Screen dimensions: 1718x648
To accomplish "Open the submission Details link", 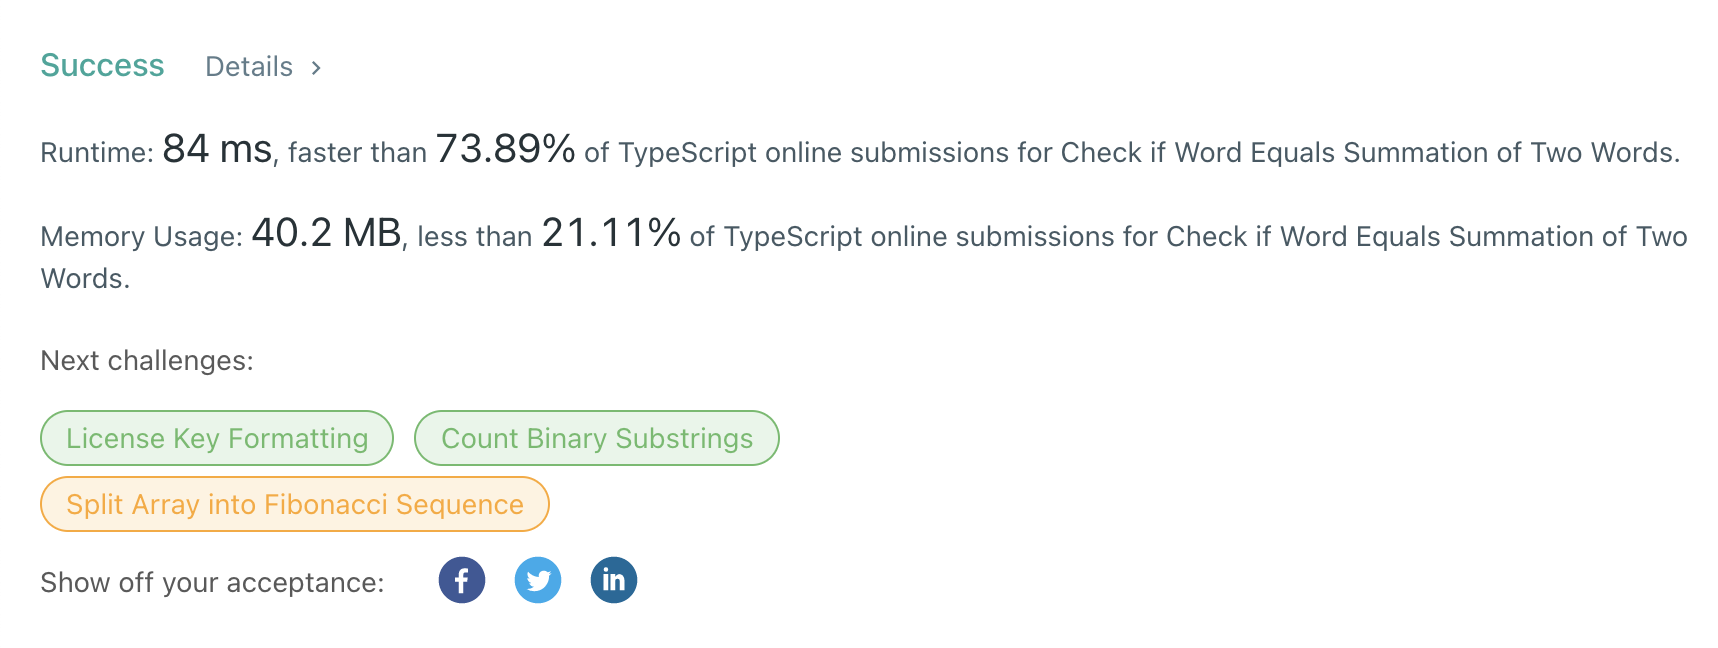I will [x=249, y=67].
